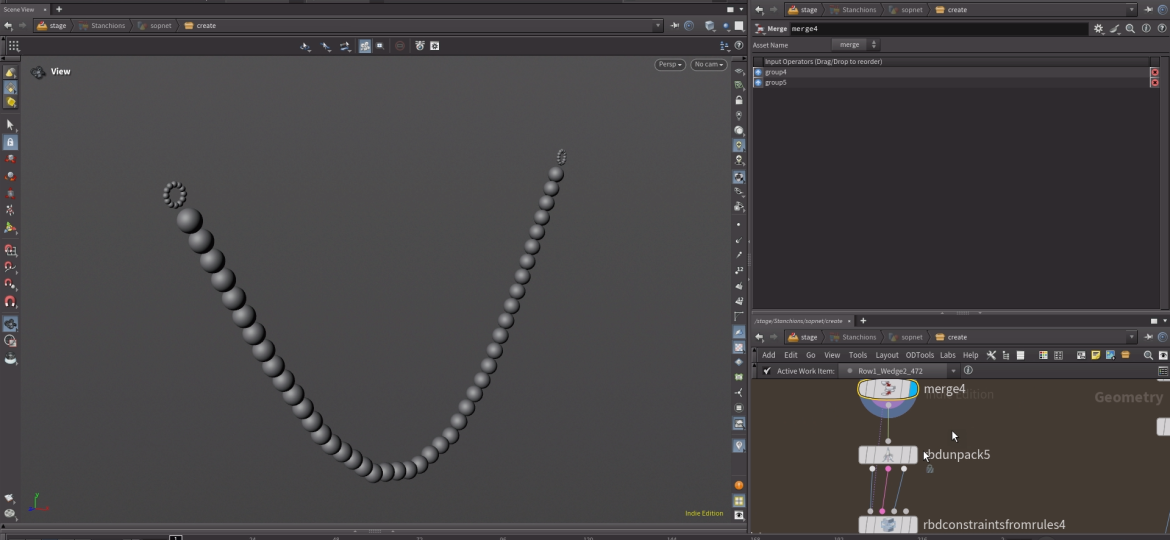Add a new tab next to Scene View

coord(59,9)
